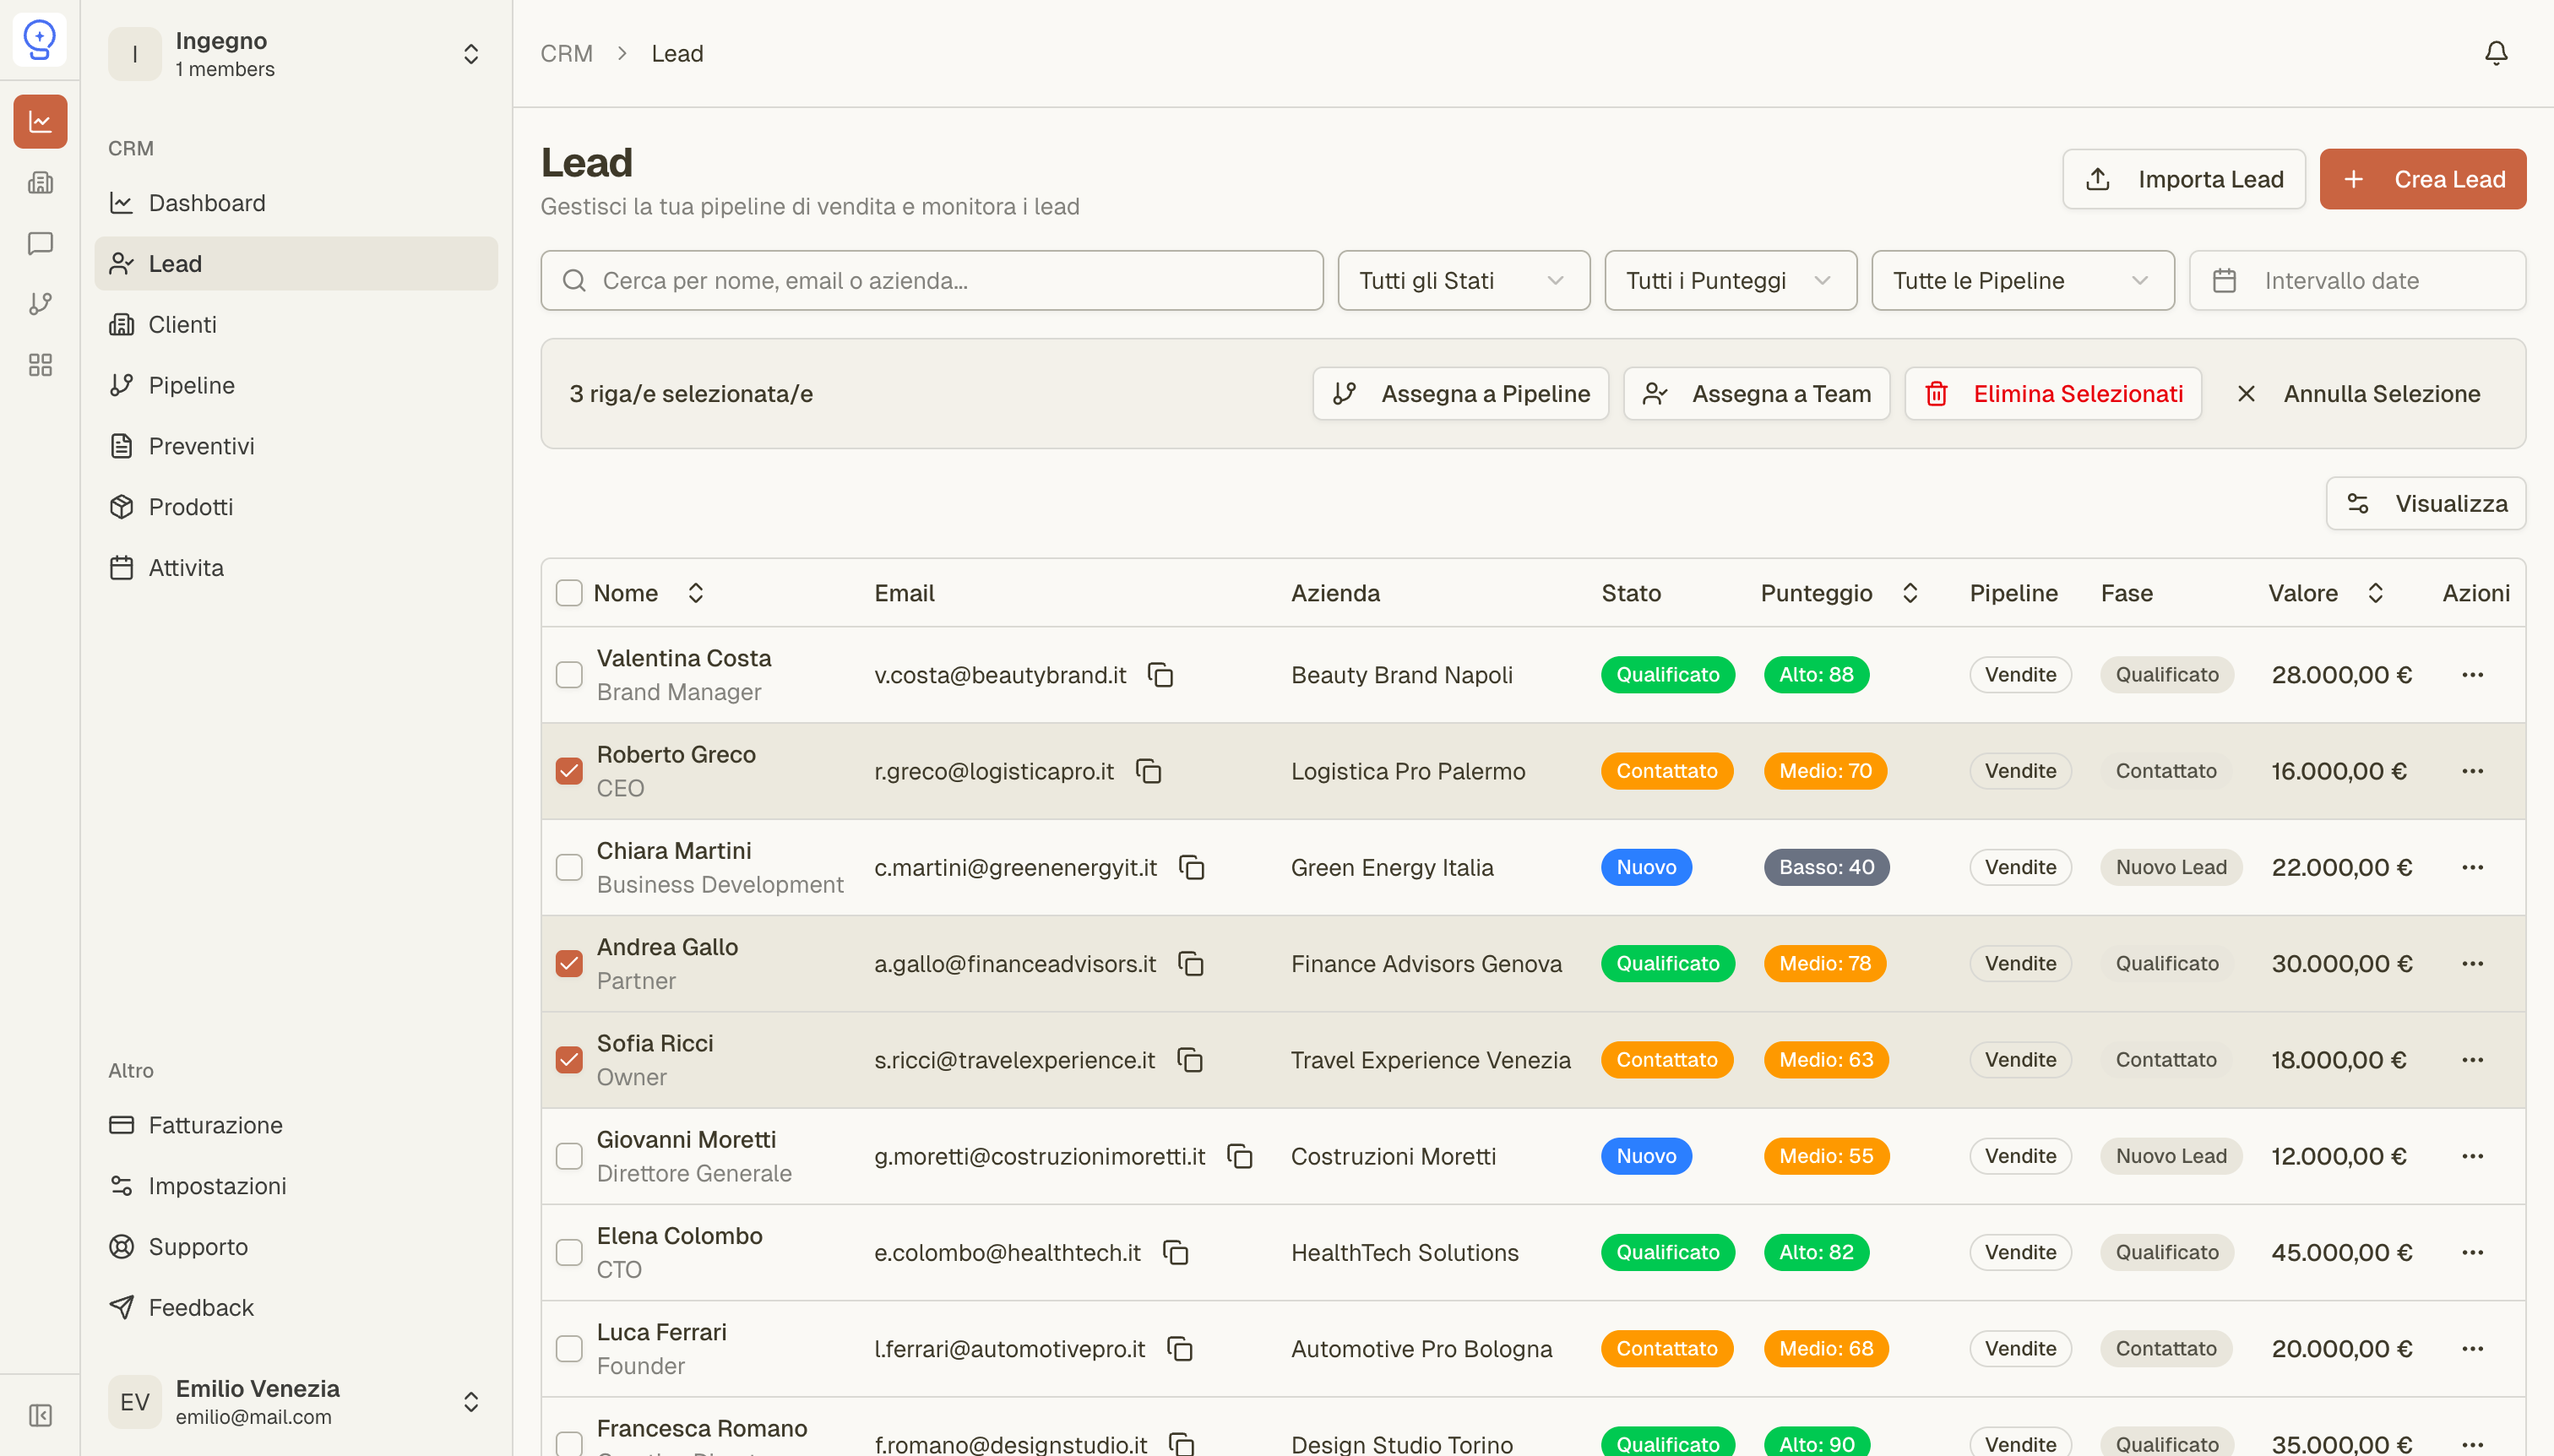This screenshot has height=1456, width=2554.
Task: Uncheck Roberto Greco's row checkbox
Action: pyautogui.click(x=569, y=771)
